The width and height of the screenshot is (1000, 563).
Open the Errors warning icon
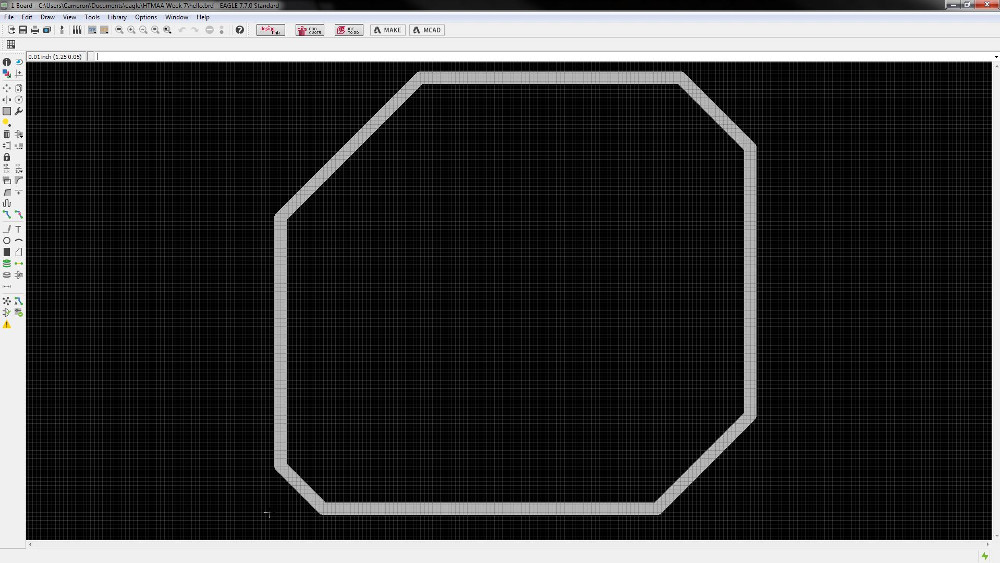[x=7, y=325]
